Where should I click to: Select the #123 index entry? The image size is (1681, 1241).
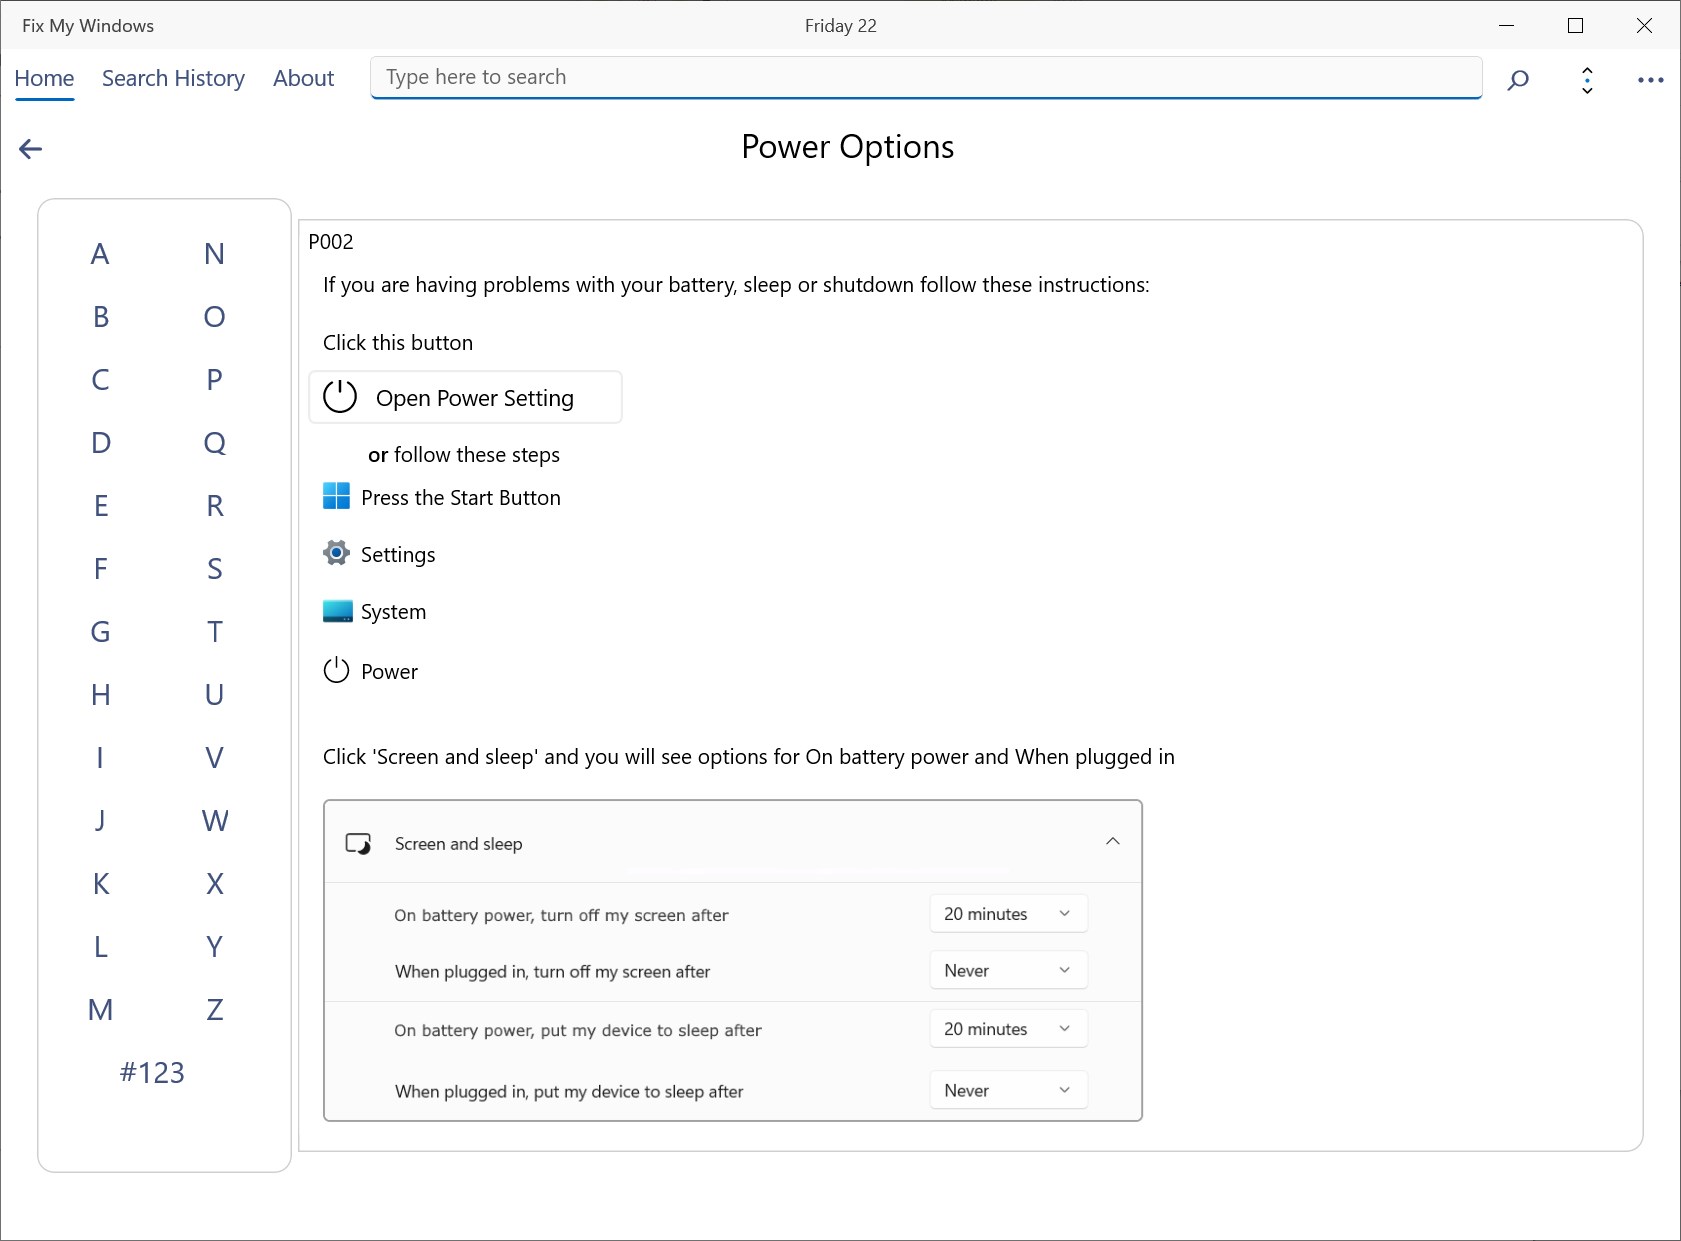[x=152, y=1073]
